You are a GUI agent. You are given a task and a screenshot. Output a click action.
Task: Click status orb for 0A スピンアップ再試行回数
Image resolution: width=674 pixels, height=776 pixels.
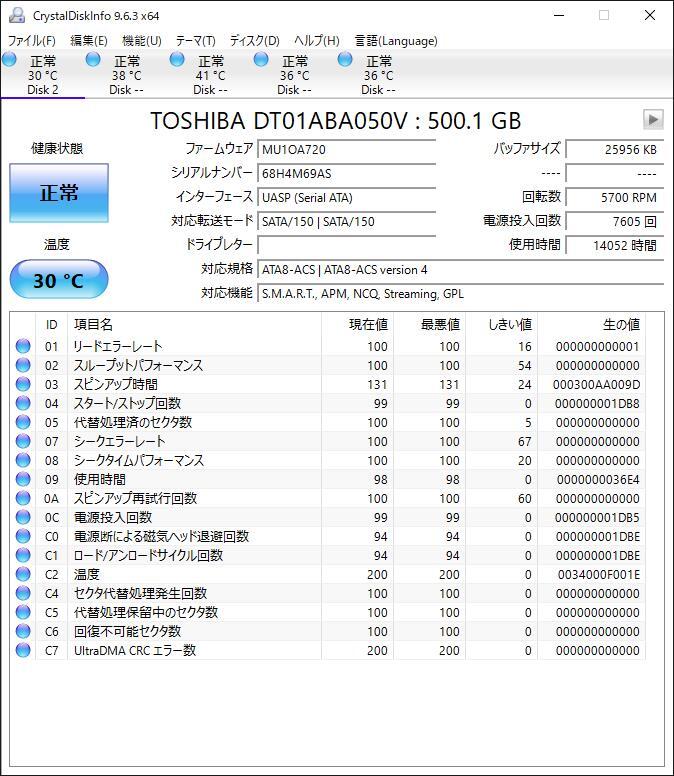(23, 498)
